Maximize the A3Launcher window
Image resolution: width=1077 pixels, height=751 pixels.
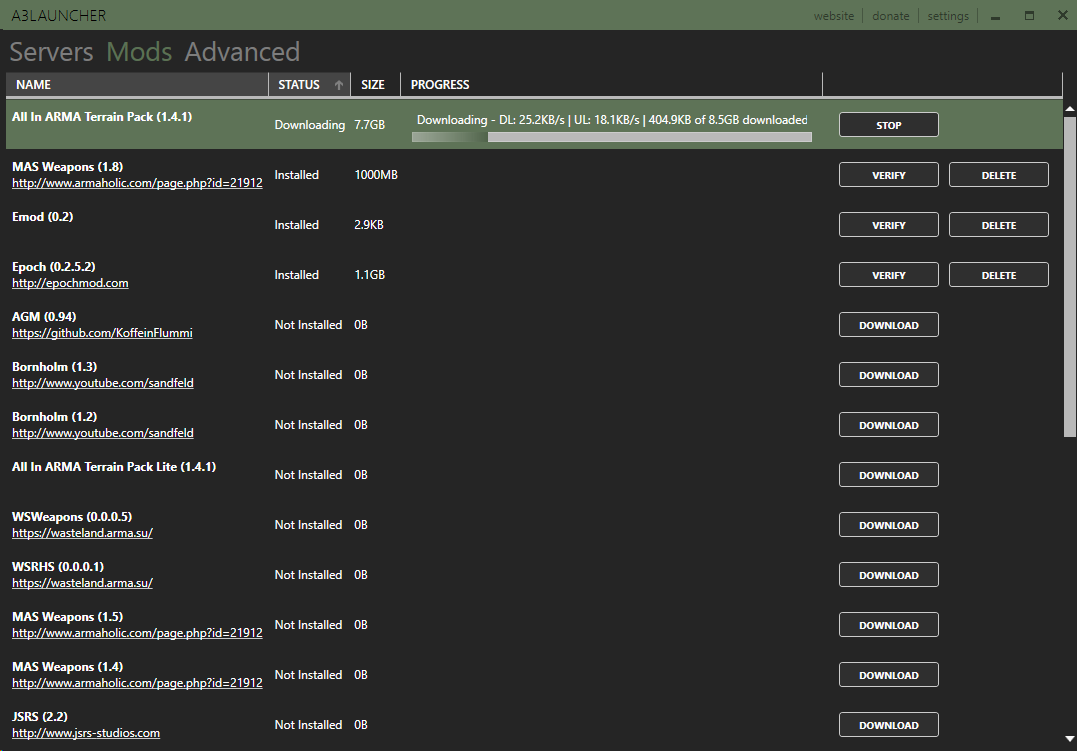[x=1029, y=16]
